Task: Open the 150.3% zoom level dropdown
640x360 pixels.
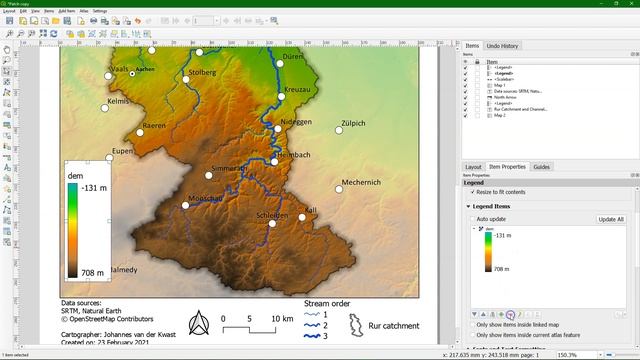Action: pyautogui.click(x=600, y=355)
